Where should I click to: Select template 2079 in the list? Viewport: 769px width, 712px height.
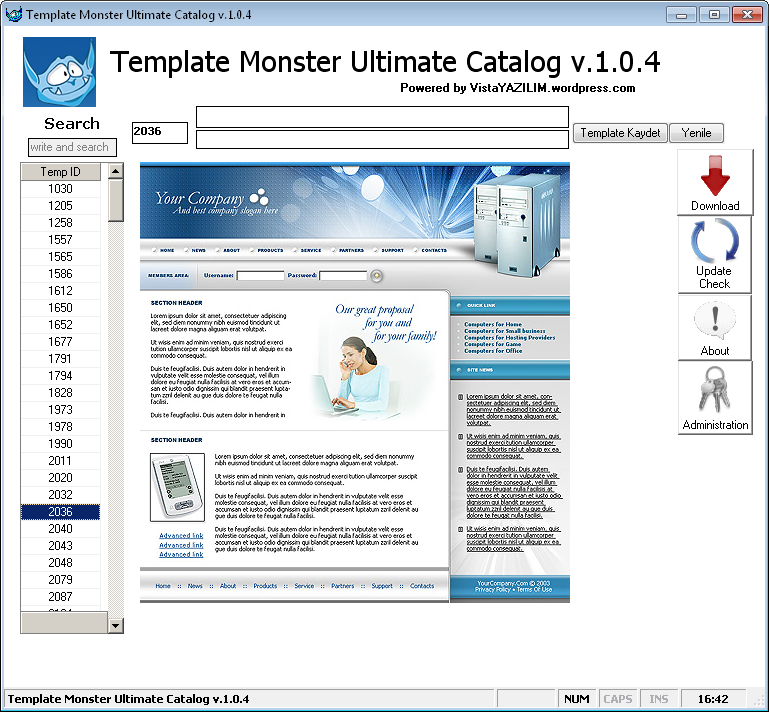pyautogui.click(x=60, y=580)
